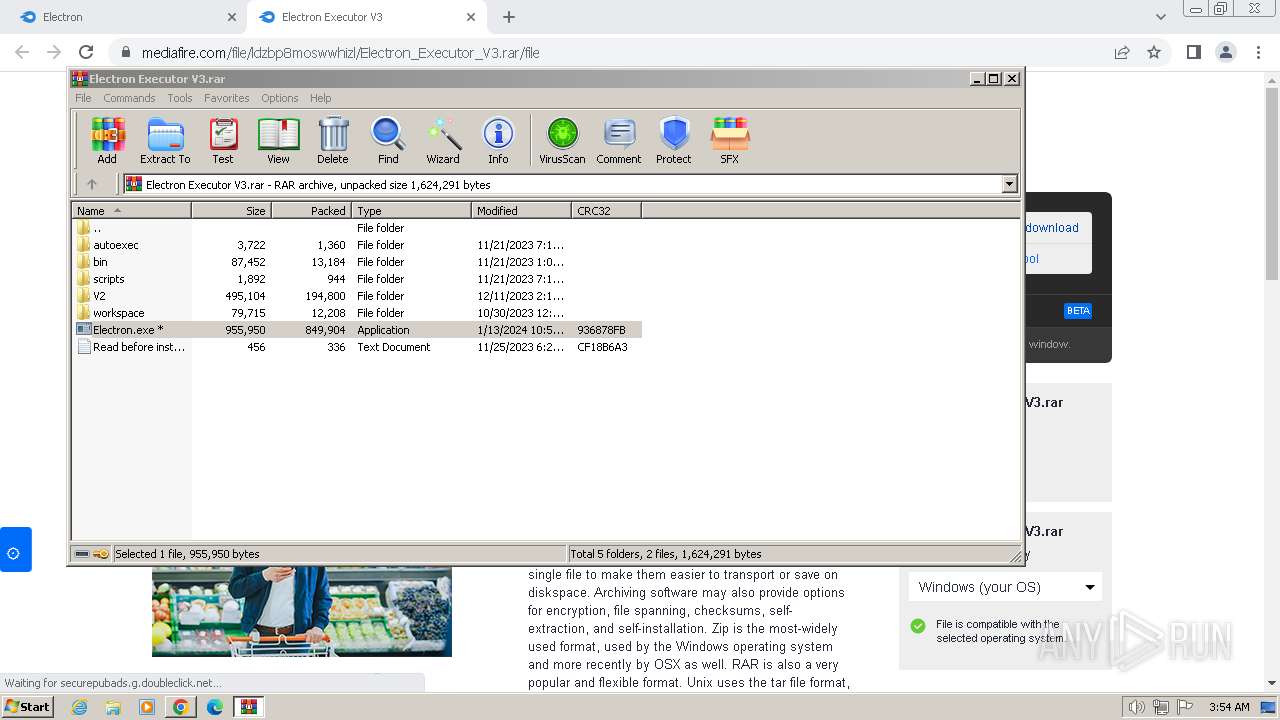
Task: Click the Add toolbar icon in WinRAR
Action: point(107,140)
